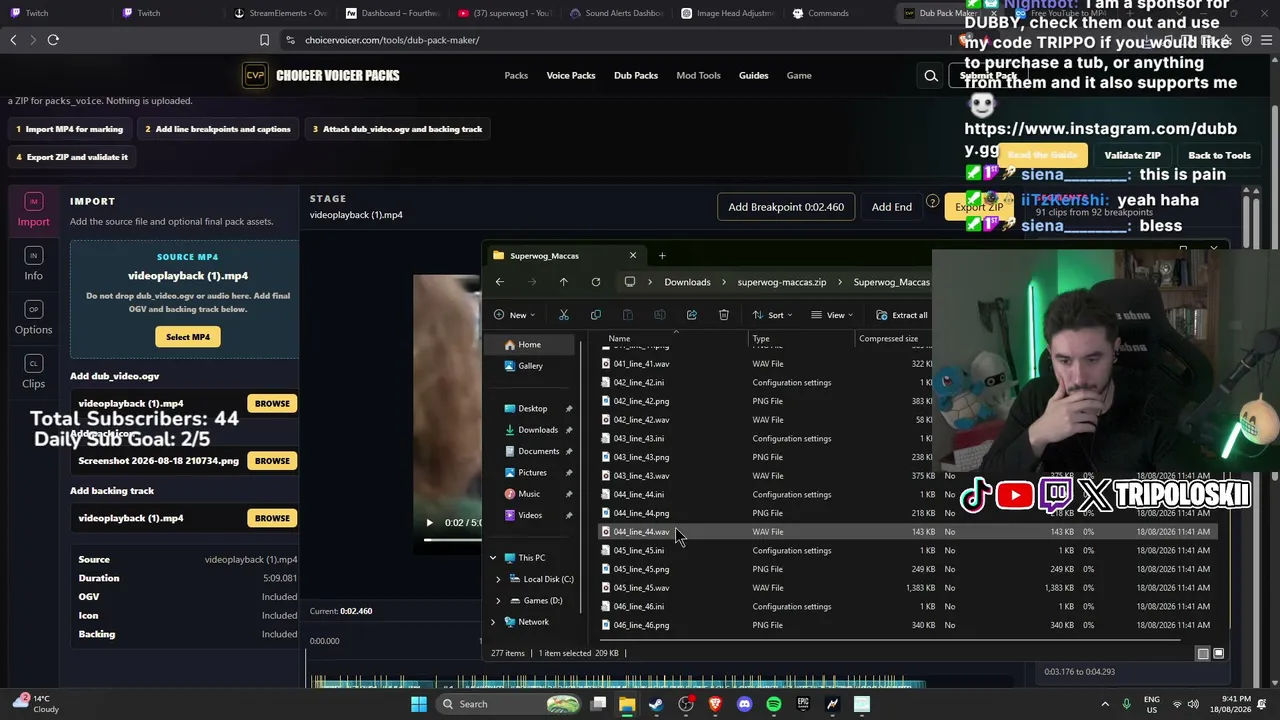Click the site search magnifier icon
The width and height of the screenshot is (1280, 720).
coord(931,76)
